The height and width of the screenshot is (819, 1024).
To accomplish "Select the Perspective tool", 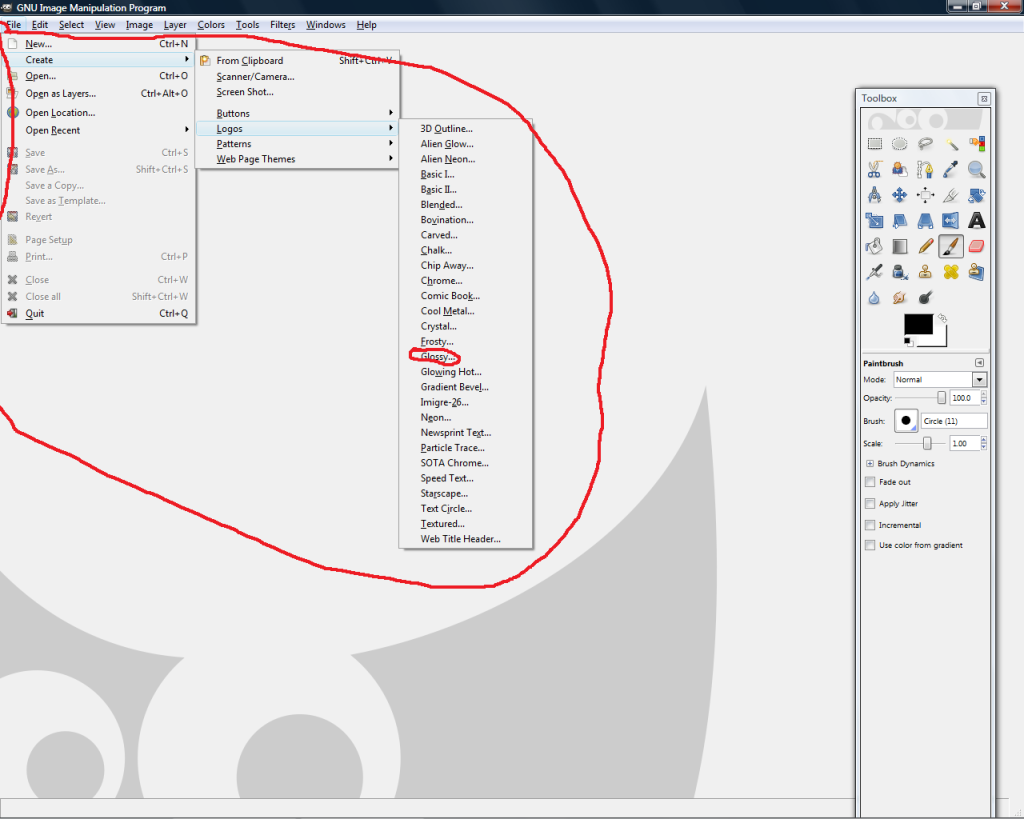I will (925, 221).
